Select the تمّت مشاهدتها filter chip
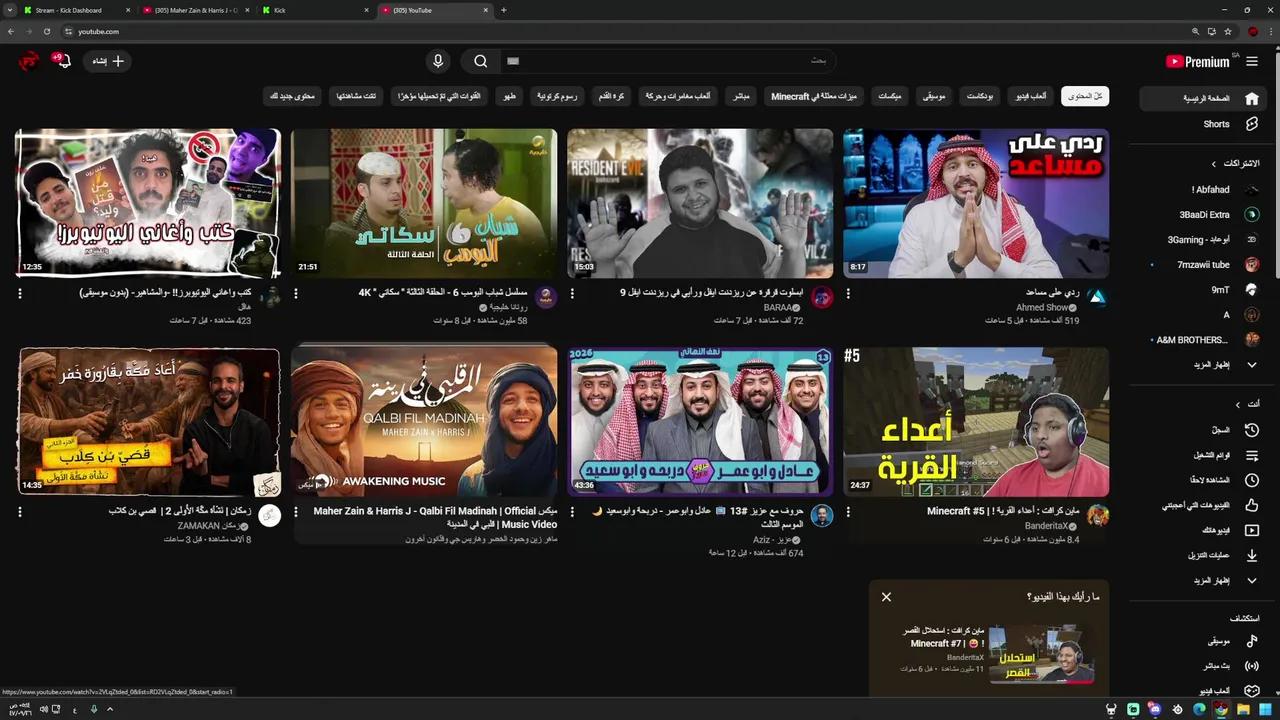This screenshot has height=720, width=1280. point(356,96)
